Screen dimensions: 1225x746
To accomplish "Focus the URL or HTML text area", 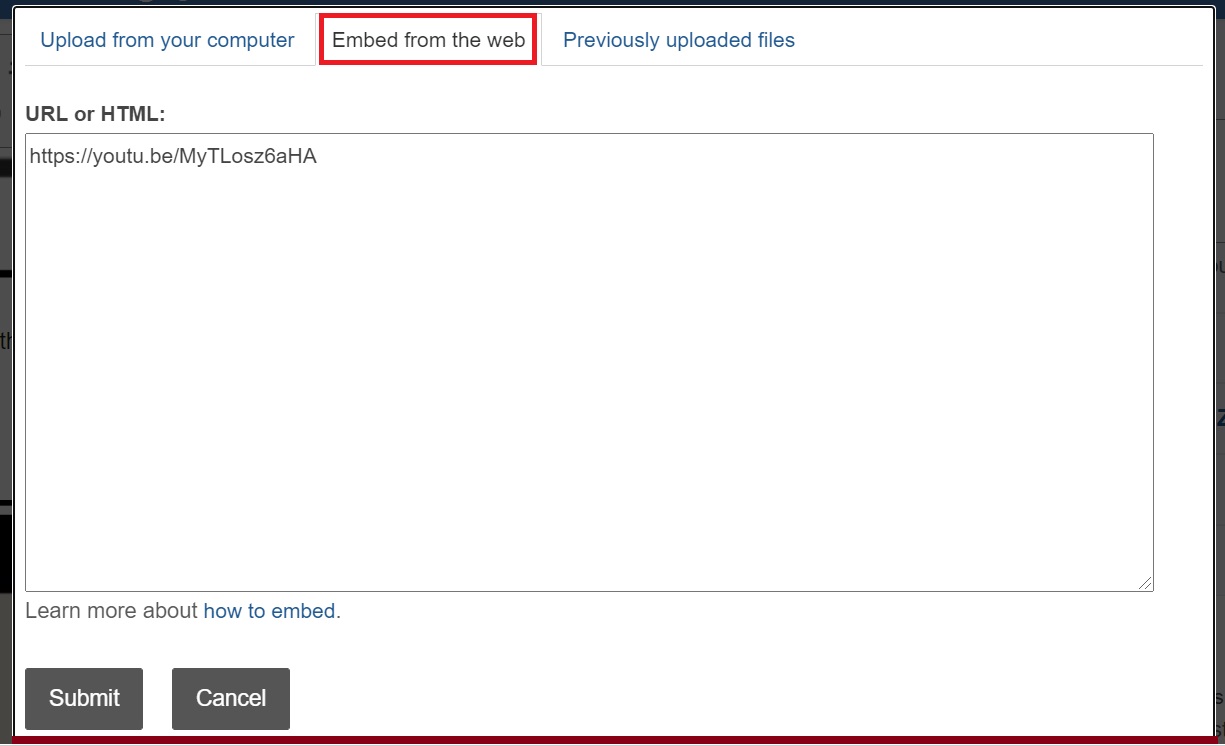I will click(589, 362).
